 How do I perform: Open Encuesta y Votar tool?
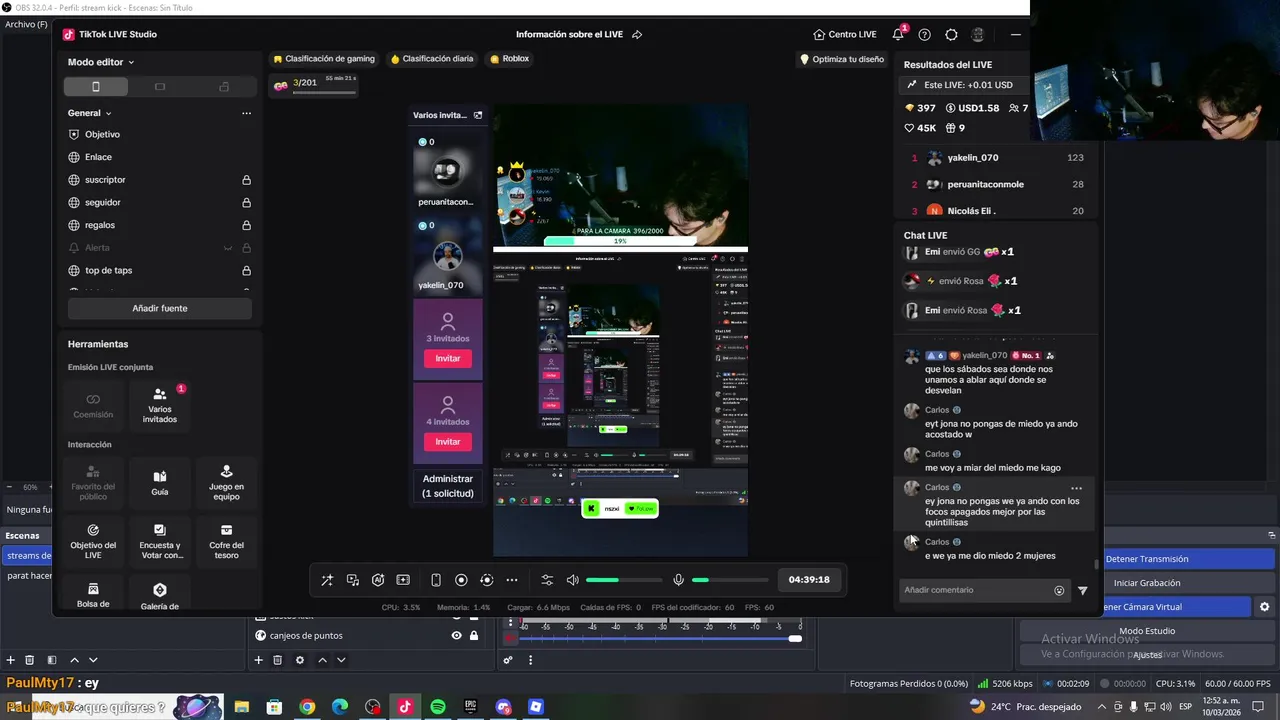(160, 541)
